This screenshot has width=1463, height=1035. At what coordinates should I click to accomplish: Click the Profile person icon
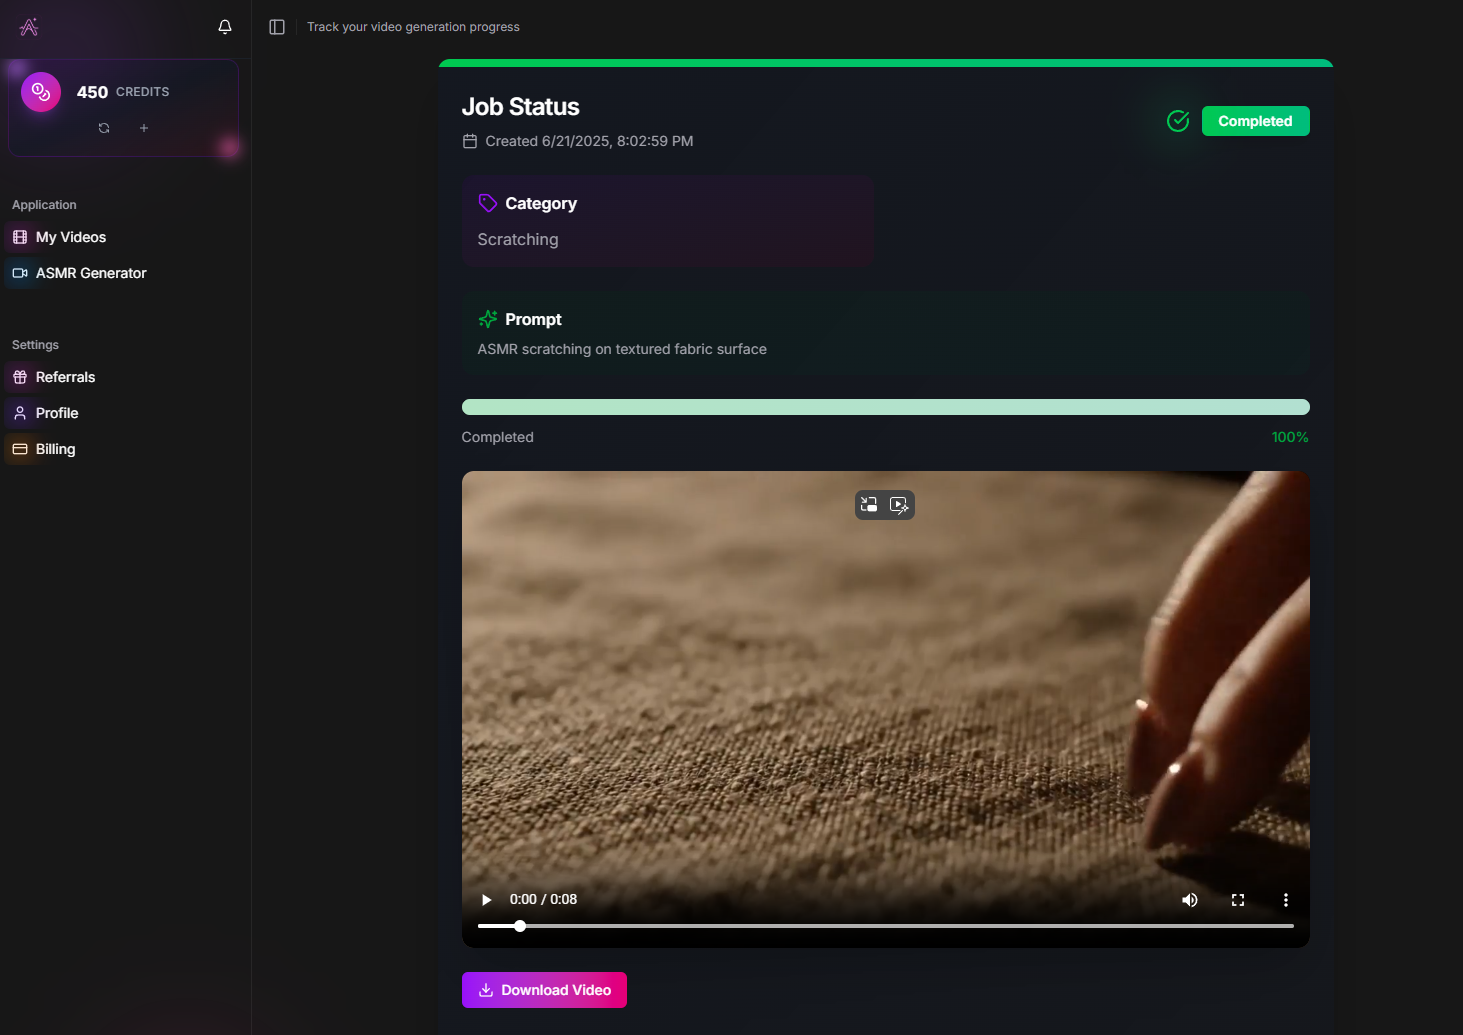(x=20, y=413)
